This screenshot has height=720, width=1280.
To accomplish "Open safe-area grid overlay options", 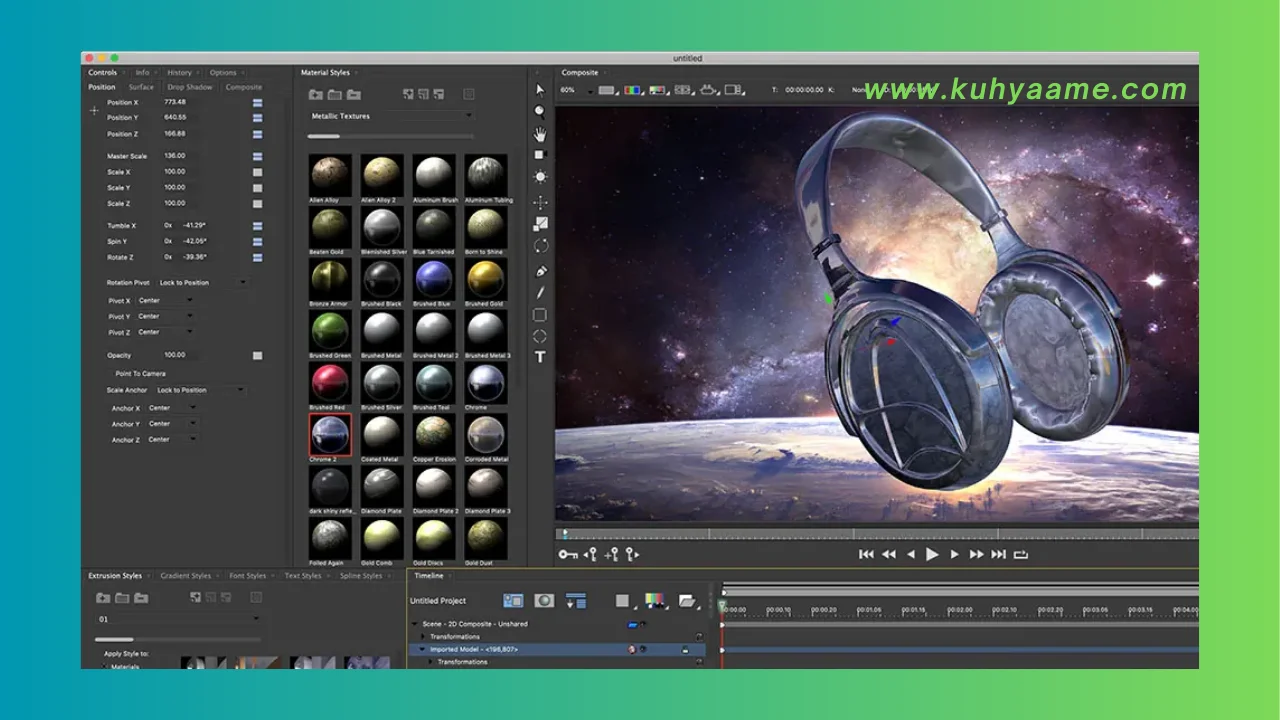I will (685, 90).
